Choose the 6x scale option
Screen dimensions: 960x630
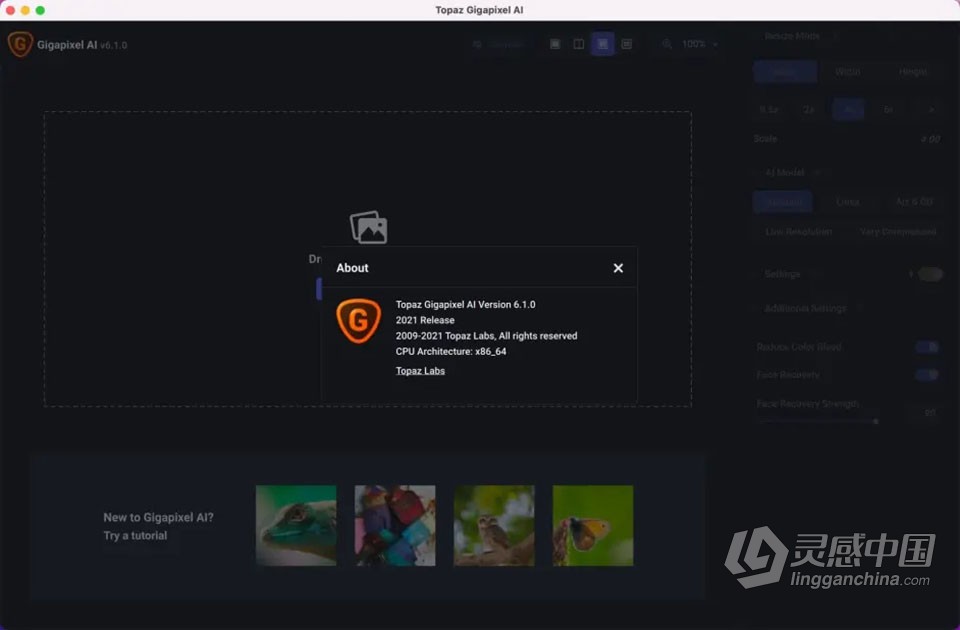(x=888, y=110)
